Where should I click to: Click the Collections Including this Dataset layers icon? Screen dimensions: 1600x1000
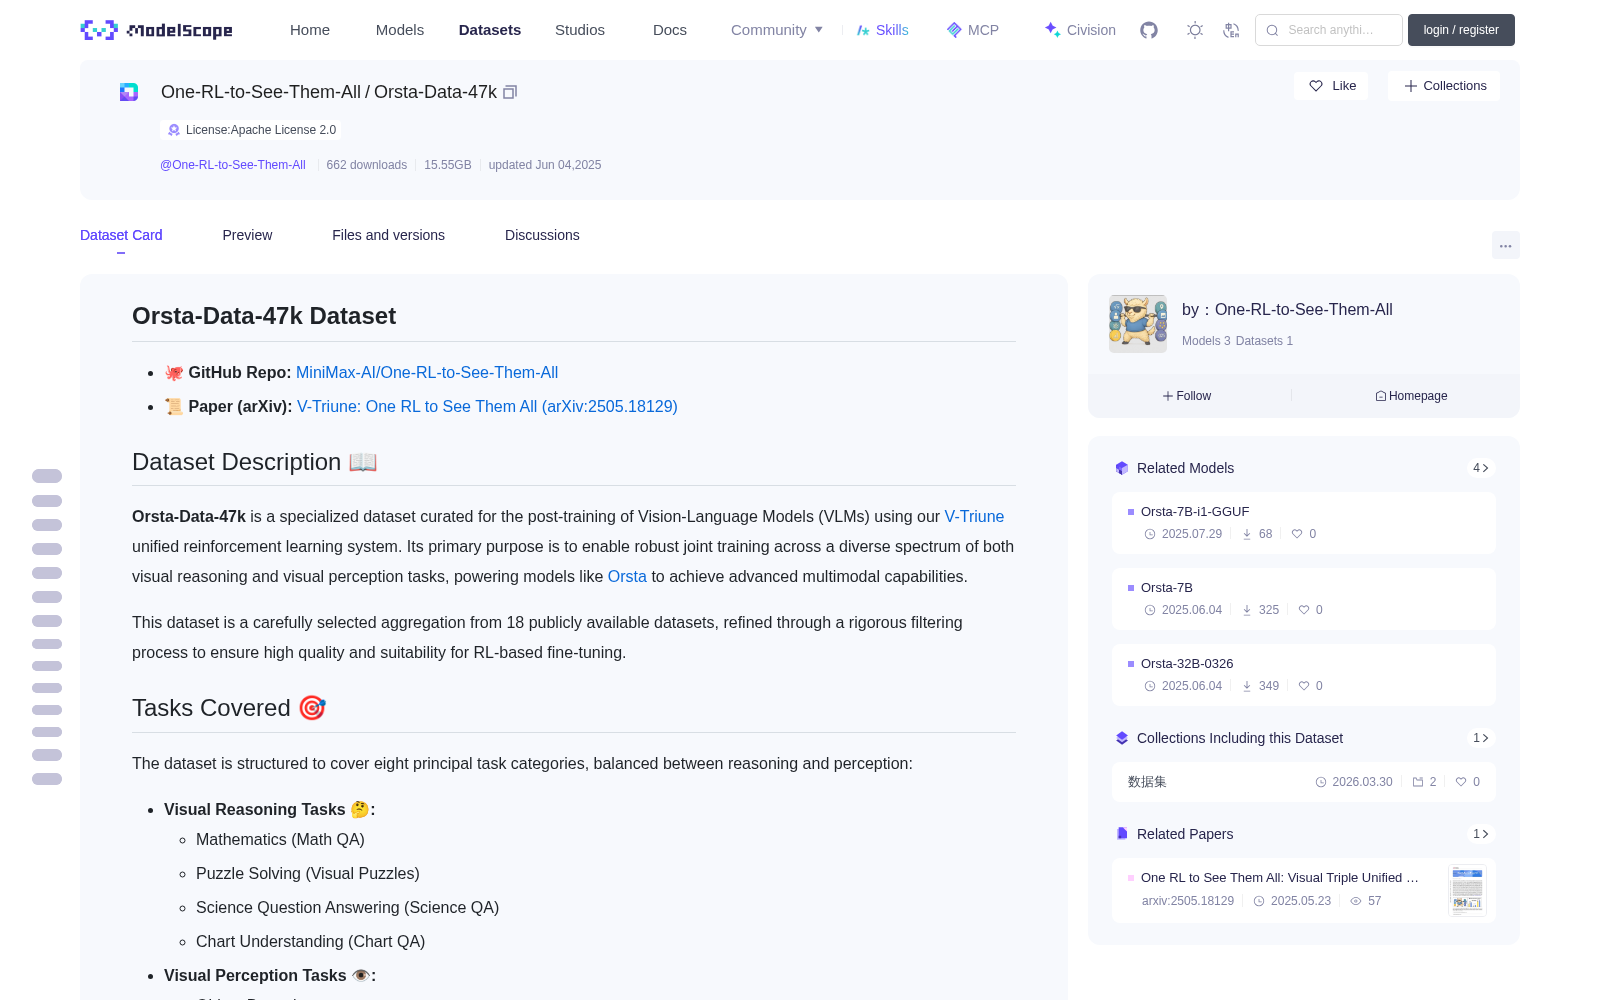[x=1122, y=738]
